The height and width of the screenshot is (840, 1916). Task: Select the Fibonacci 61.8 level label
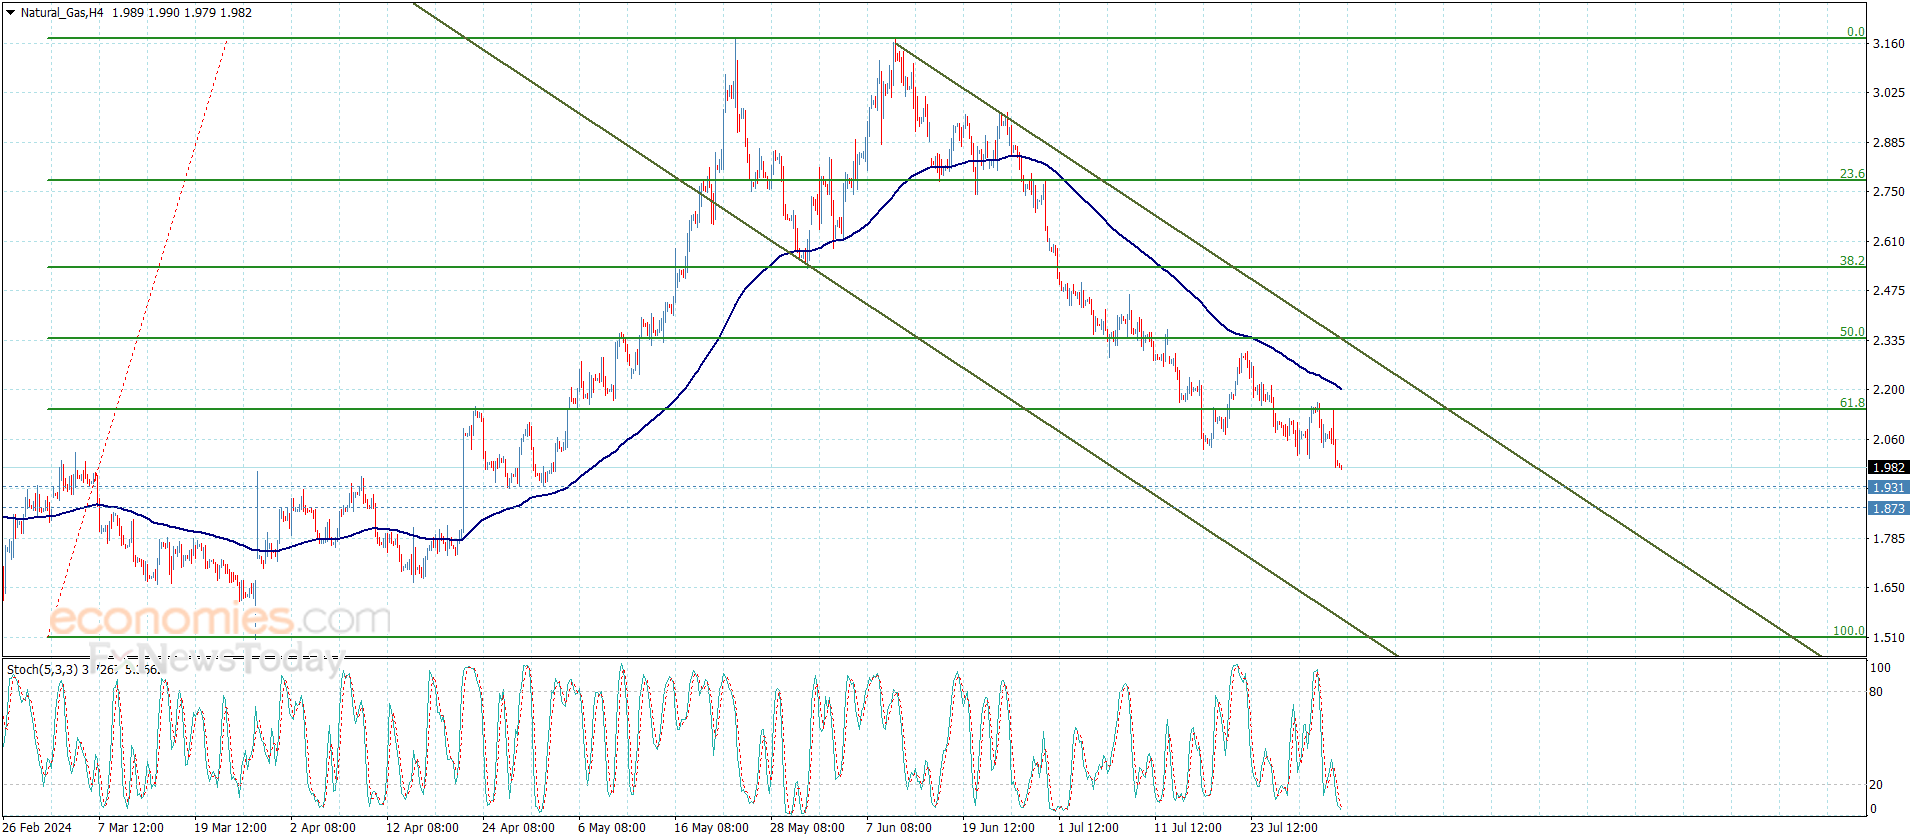(x=1852, y=403)
